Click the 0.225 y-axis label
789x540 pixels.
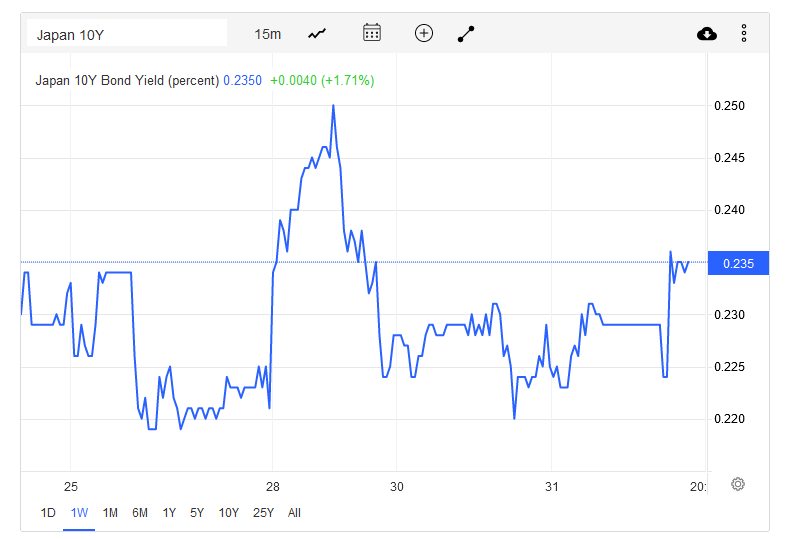[x=729, y=367]
